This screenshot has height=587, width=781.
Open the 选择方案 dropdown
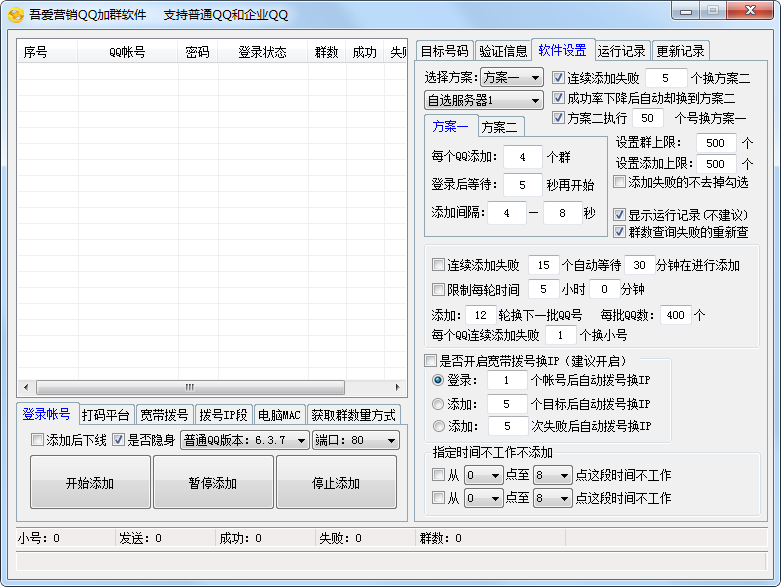511,77
